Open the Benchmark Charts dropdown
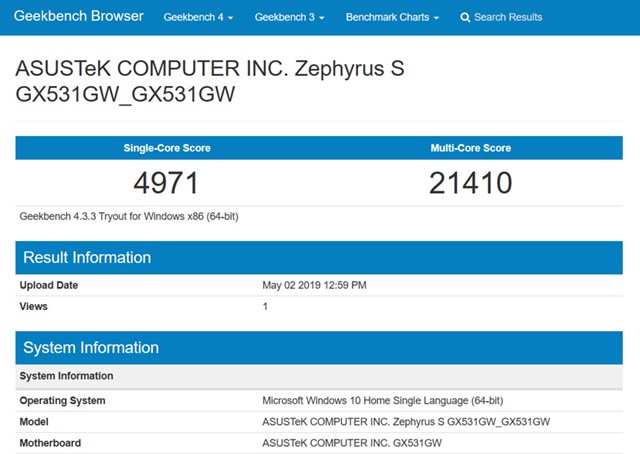This screenshot has height=454, width=640. [392, 17]
